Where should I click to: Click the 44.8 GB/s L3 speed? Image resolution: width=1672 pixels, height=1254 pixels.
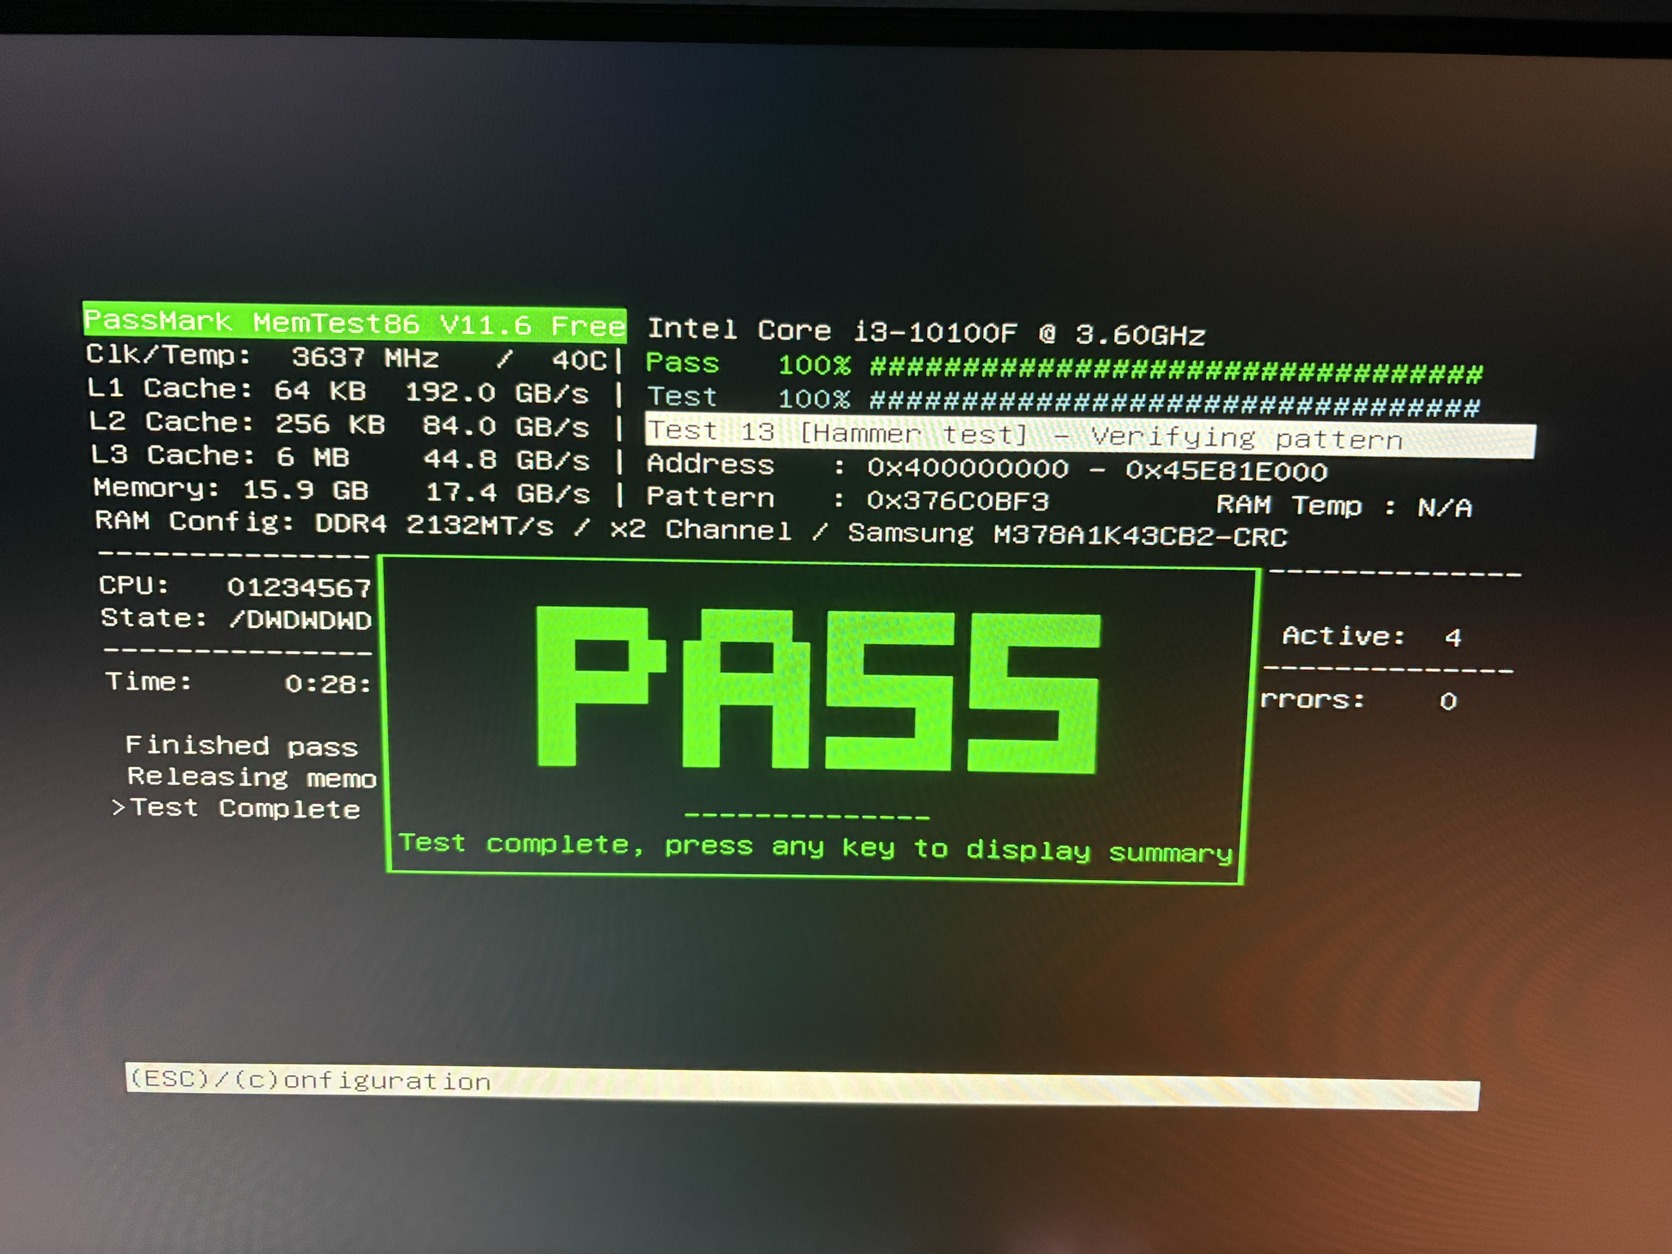coord(506,459)
